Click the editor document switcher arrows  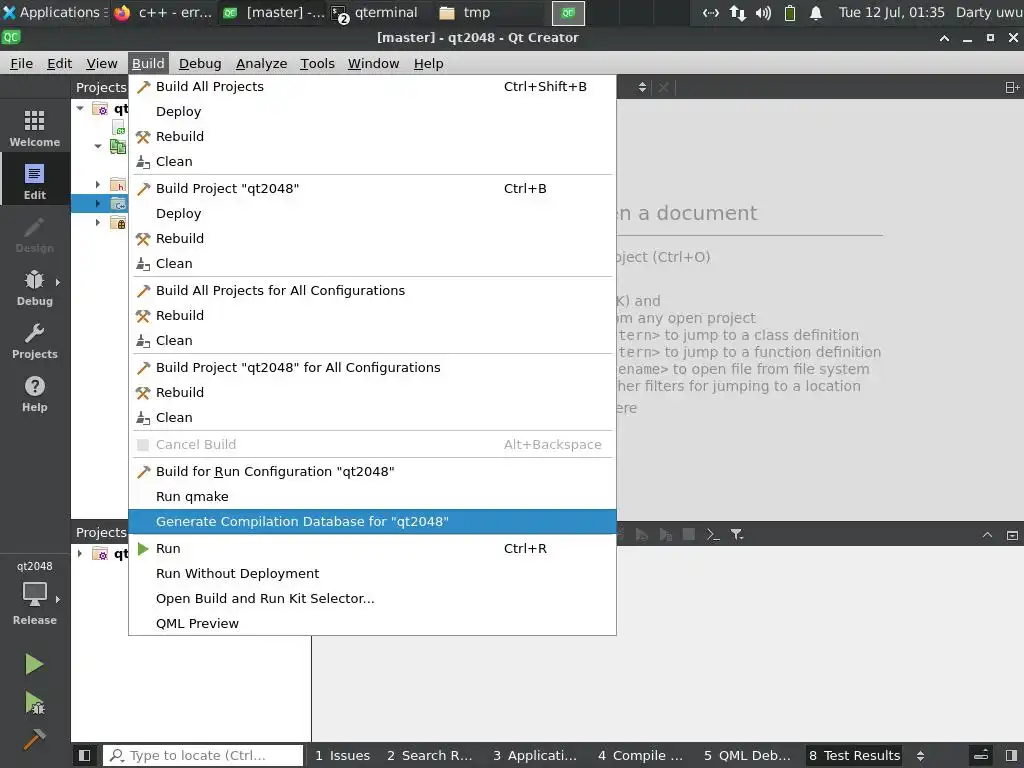coord(642,88)
